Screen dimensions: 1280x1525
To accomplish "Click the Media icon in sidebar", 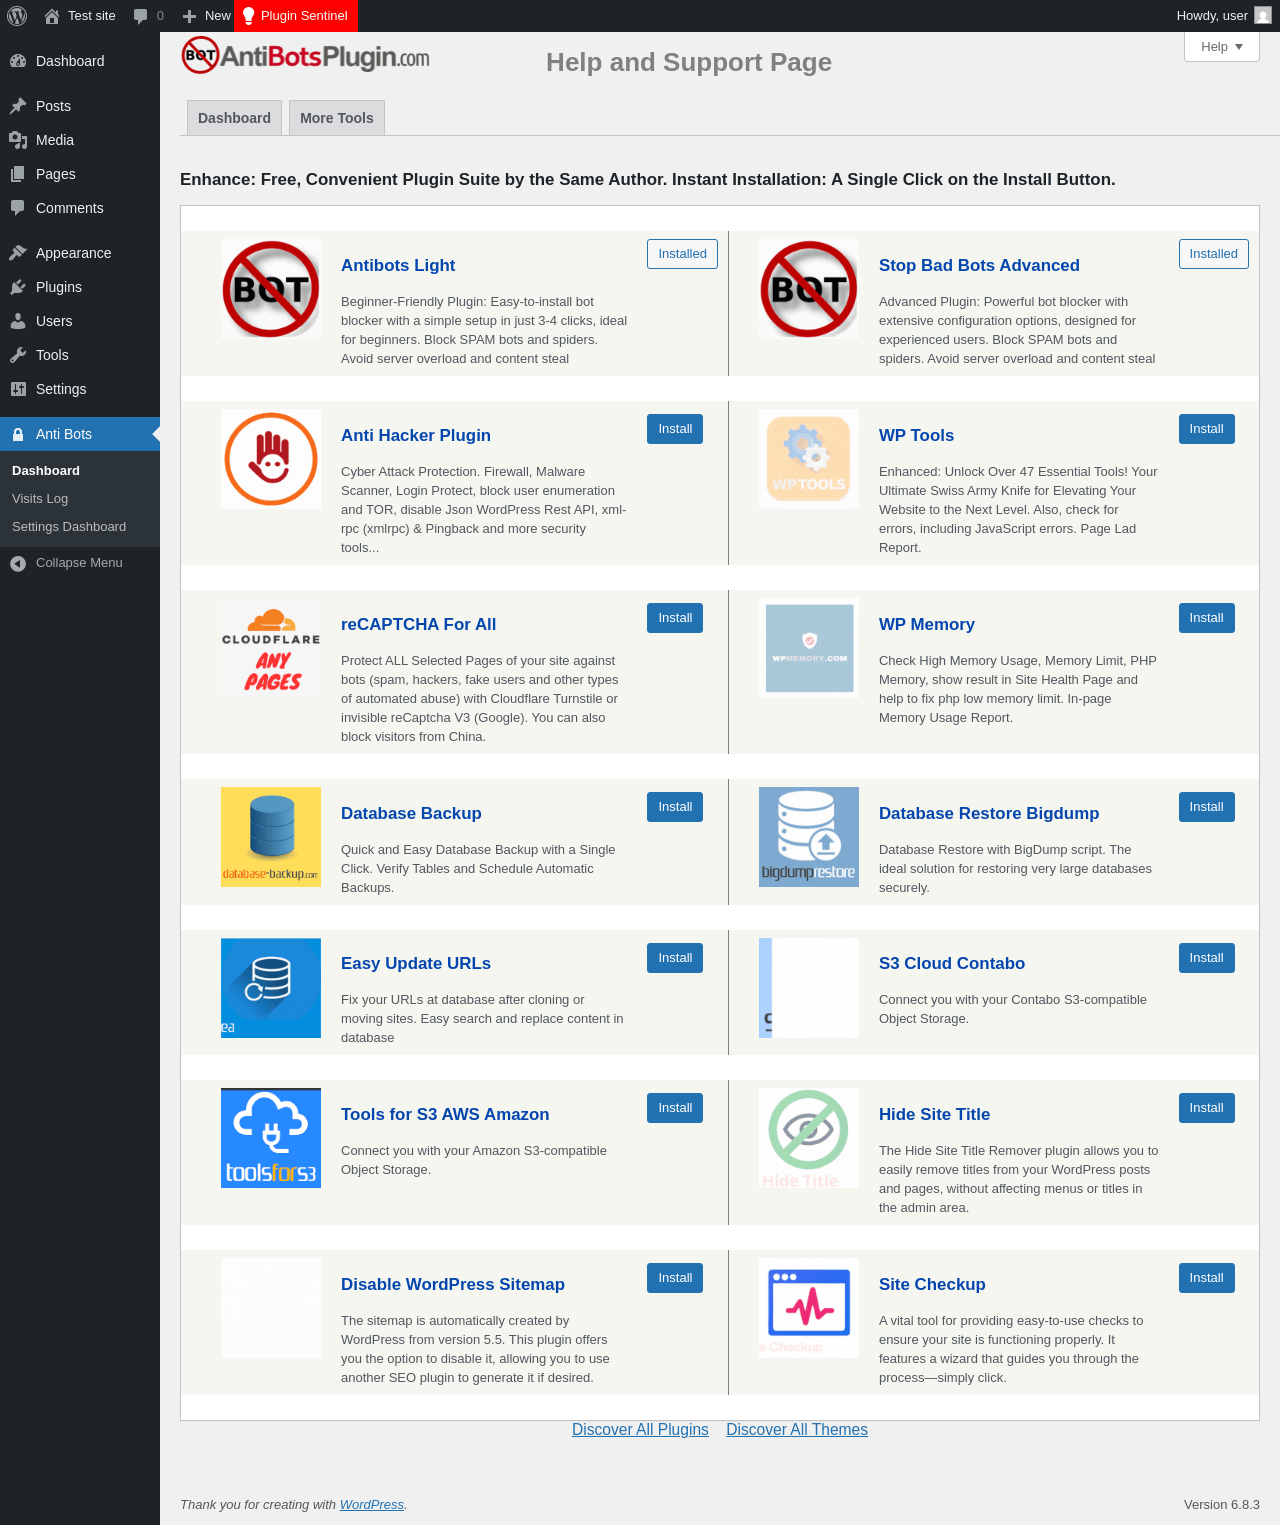I will (x=18, y=140).
